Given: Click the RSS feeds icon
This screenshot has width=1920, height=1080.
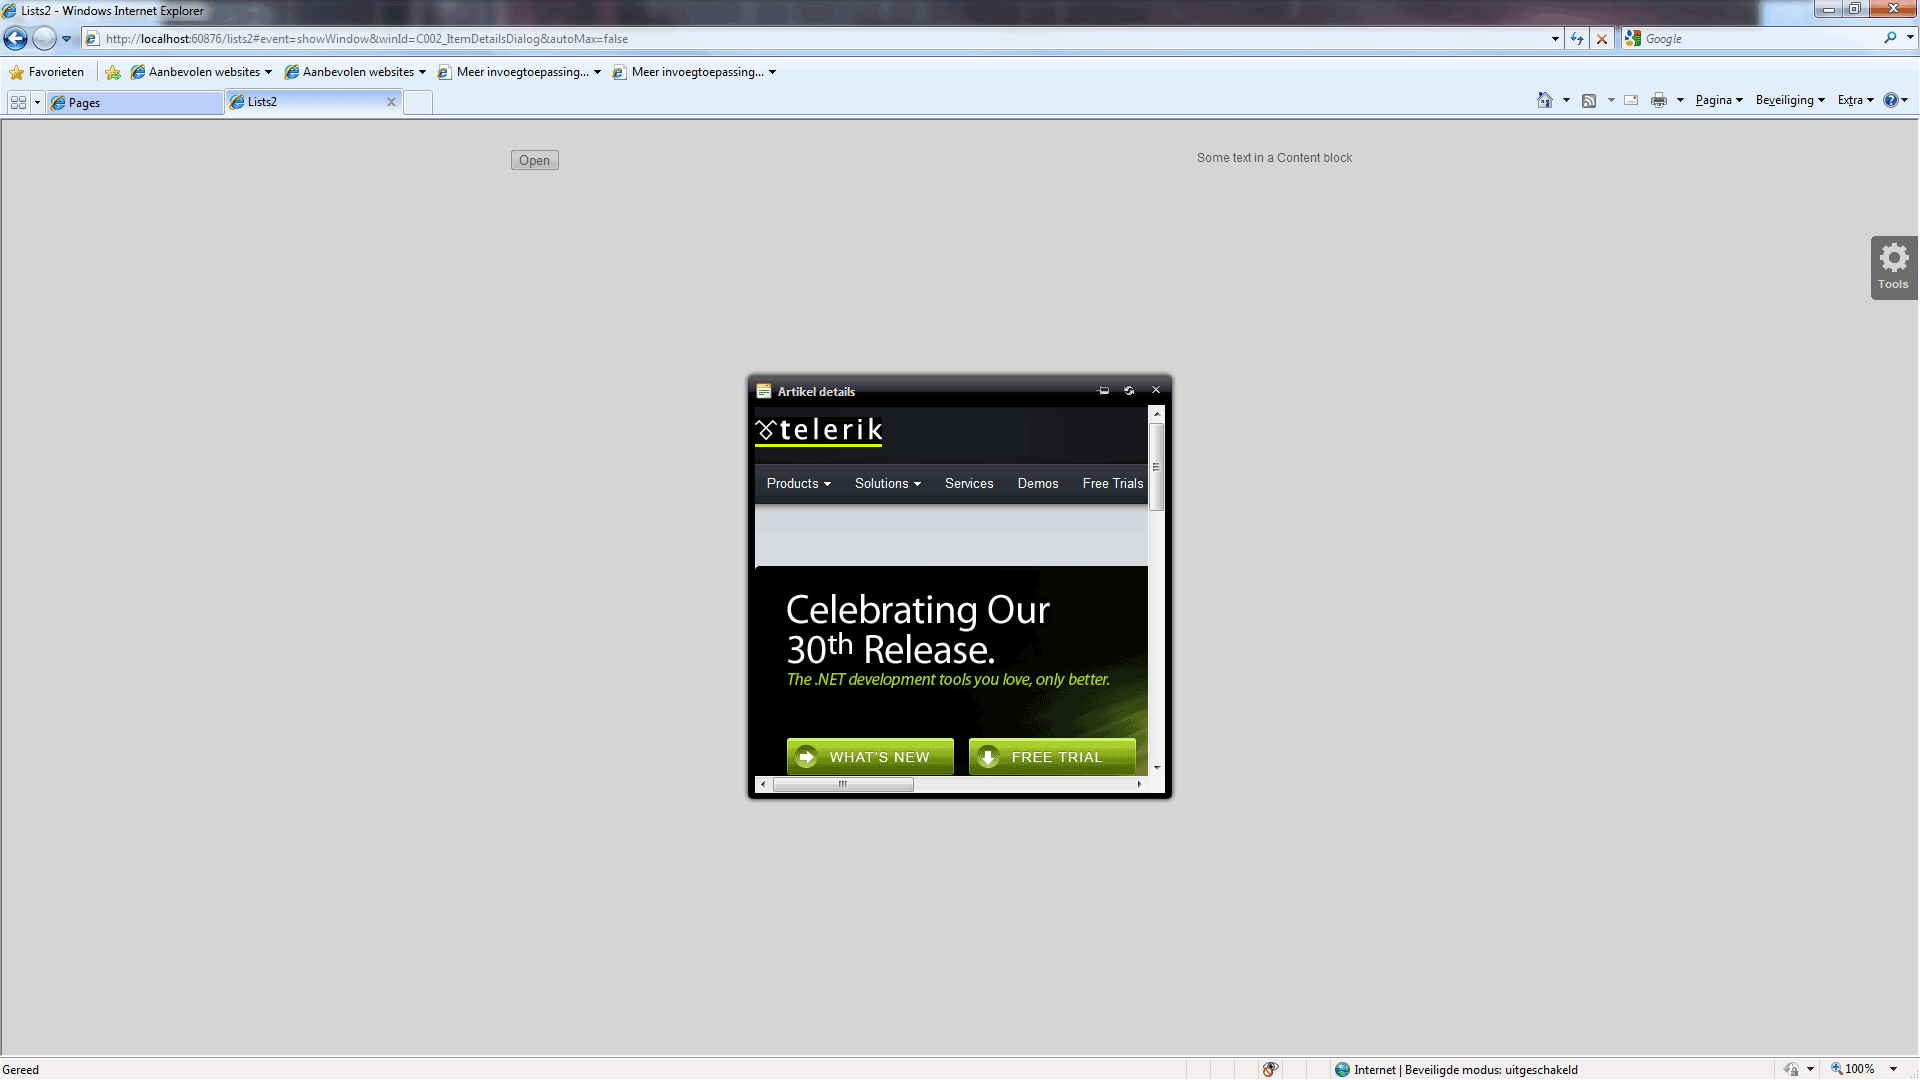Looking at the screenshot, I should tap(1589, 100).
